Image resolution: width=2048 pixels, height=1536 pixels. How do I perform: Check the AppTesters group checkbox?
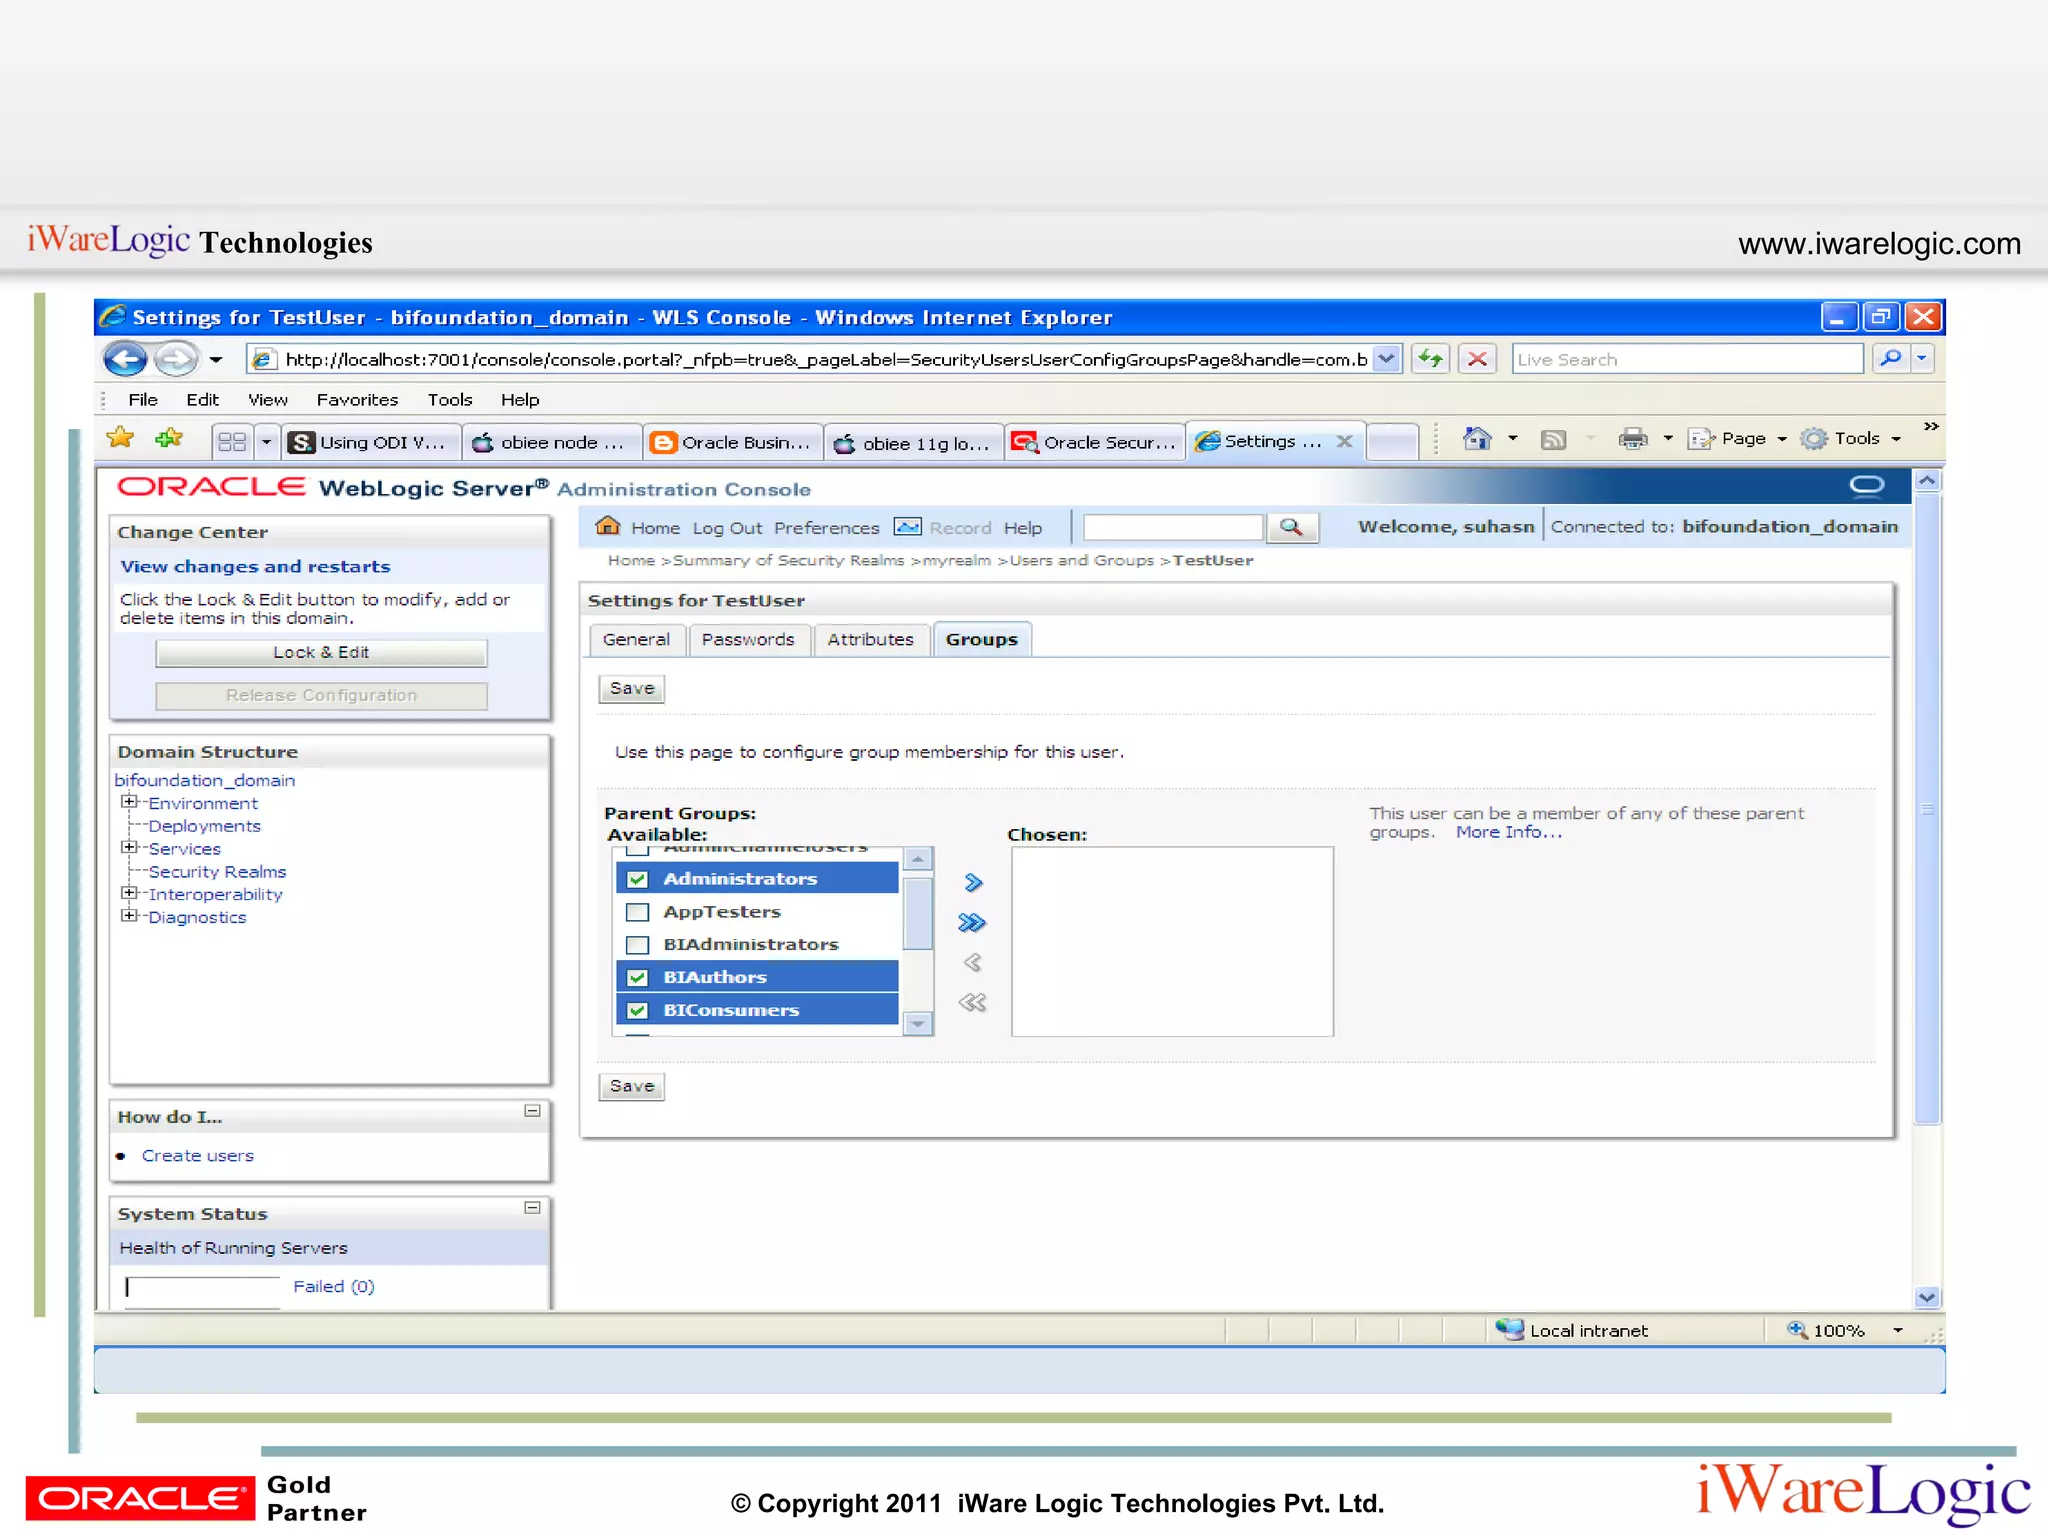tap(637, 912)
